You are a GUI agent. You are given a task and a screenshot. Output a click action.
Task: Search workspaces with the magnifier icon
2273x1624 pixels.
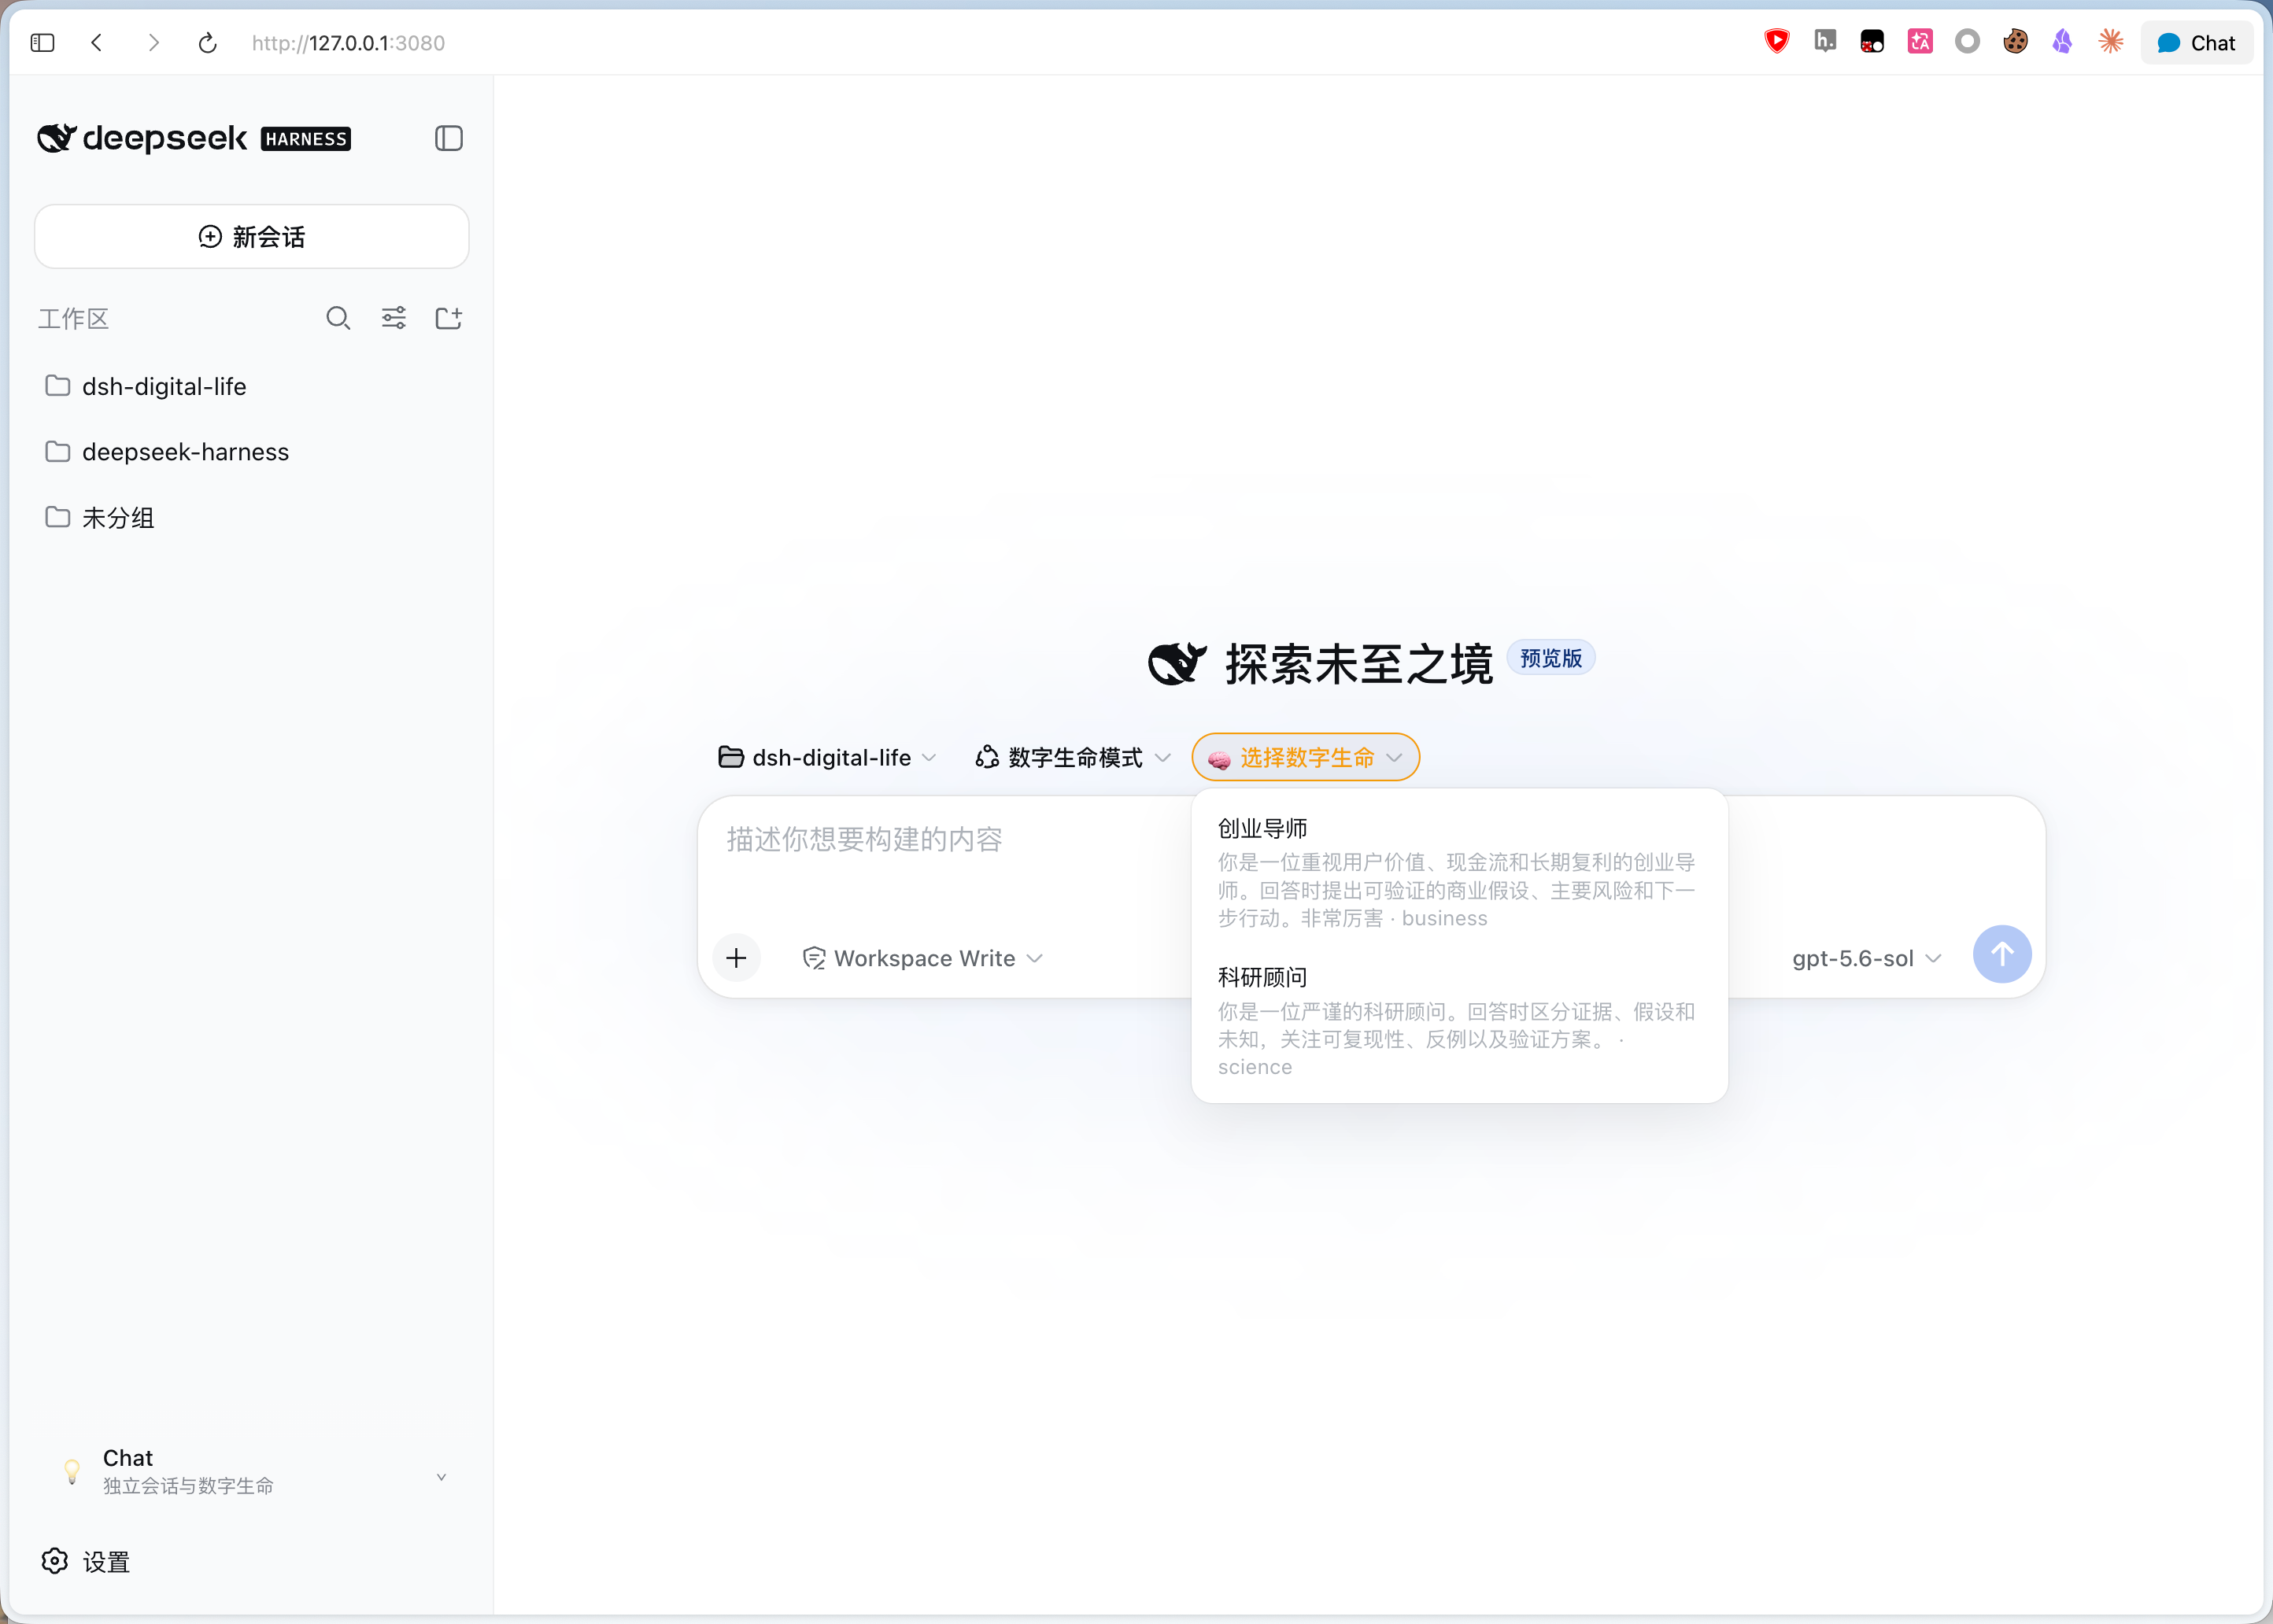click(x=338, y=318)
